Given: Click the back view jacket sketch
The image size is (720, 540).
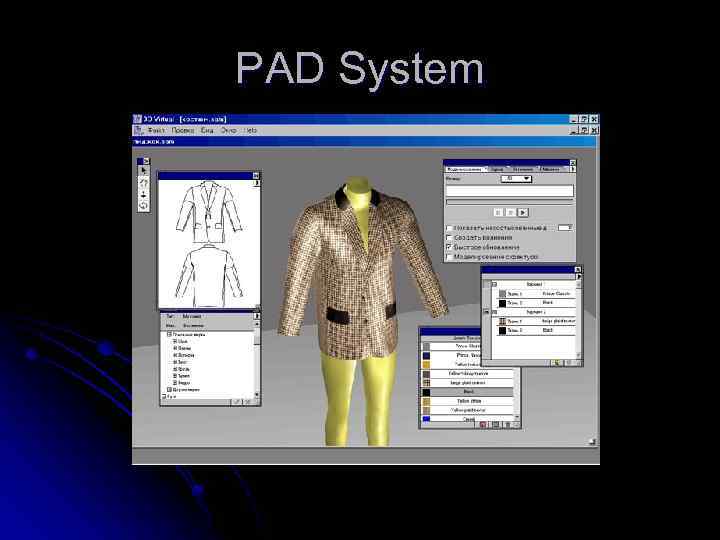Looking at the screenshot, I should pyautogui.click(x=209, y=276).
